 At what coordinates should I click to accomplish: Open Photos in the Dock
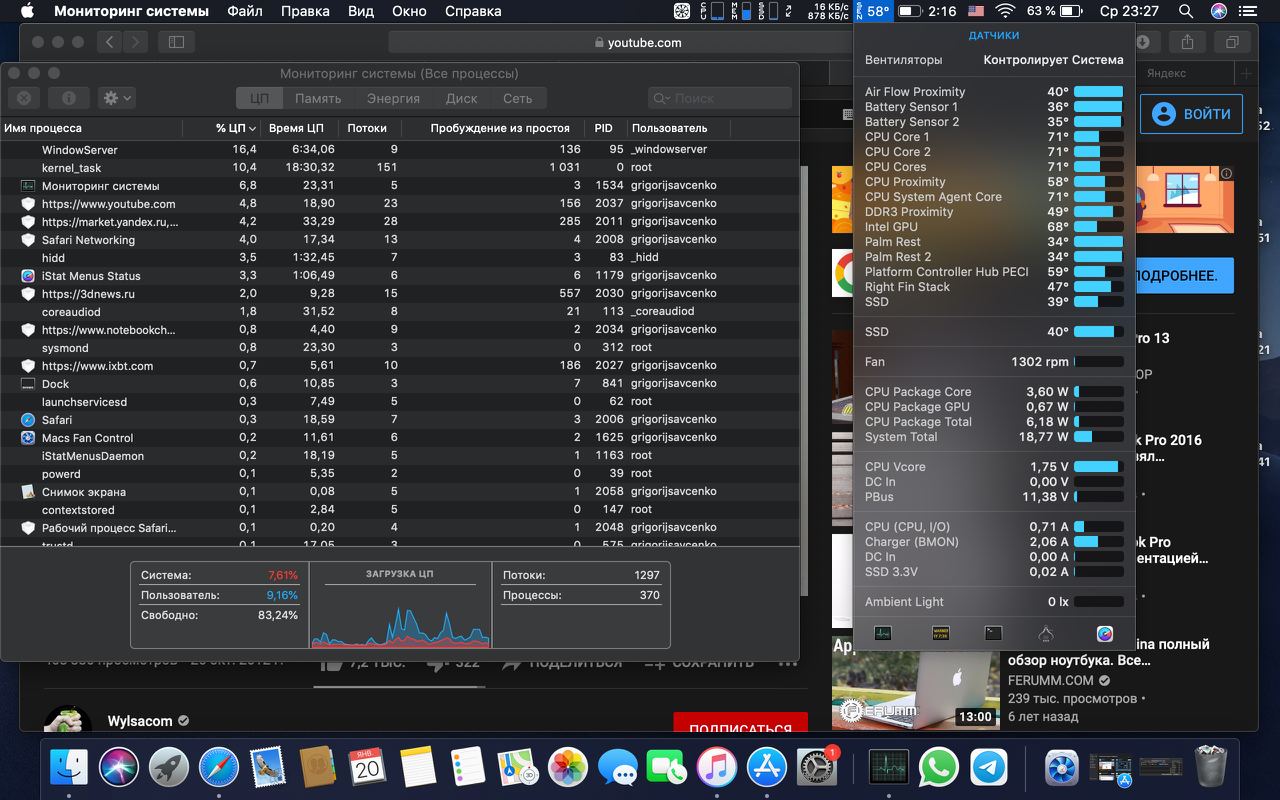click(x=568, y=767)
